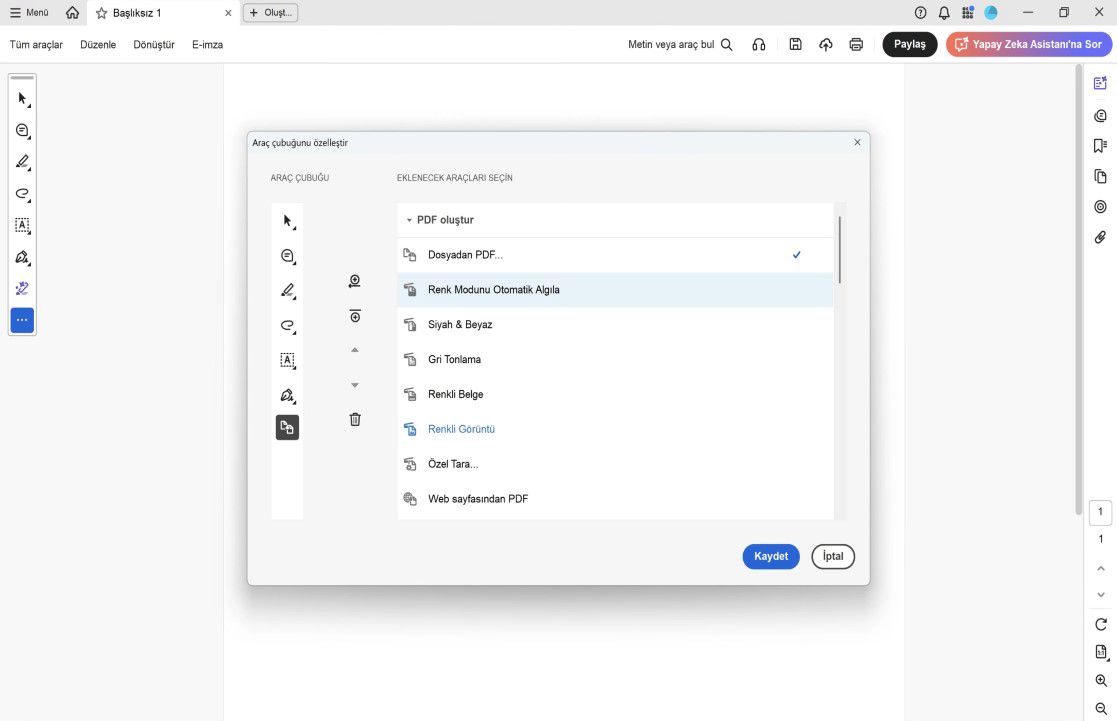Click the notifications bell icon

(944, 13)
